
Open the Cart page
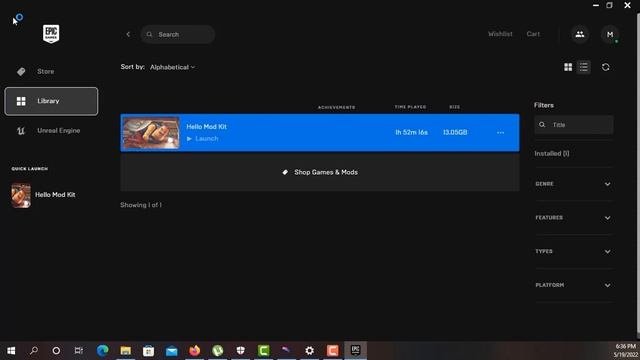point(533,34)
